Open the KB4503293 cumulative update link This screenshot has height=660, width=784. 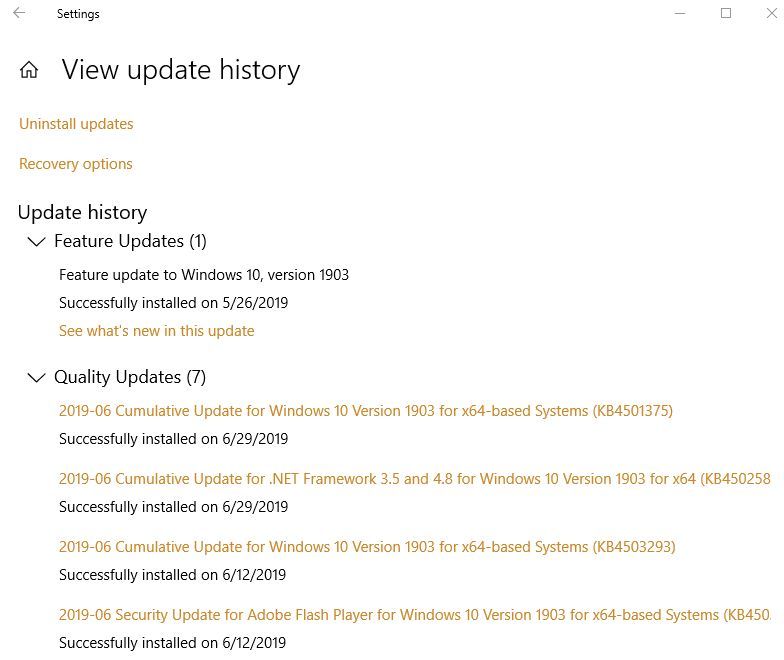[367, 547]
